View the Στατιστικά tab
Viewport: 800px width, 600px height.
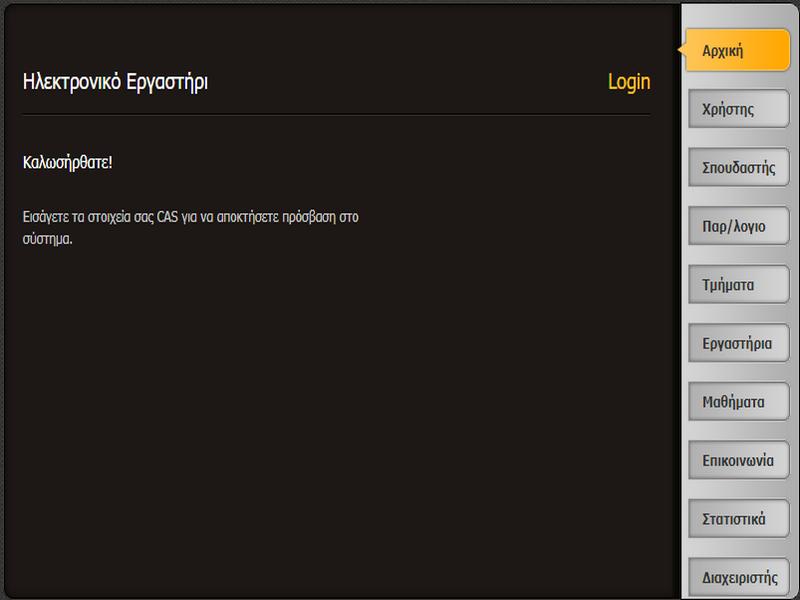(736, 519)
